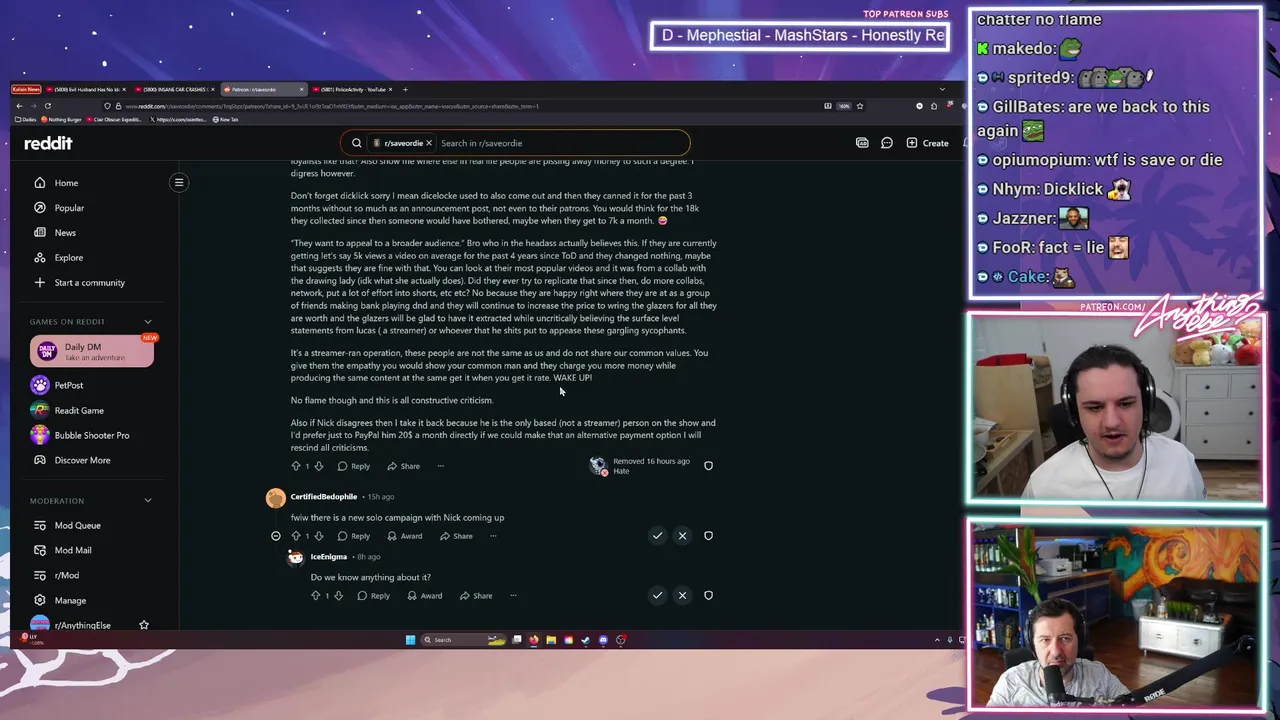This screenshot has width=1280, height=720.
Task: Open the Daily DM game card
Action: click(92, 351)
